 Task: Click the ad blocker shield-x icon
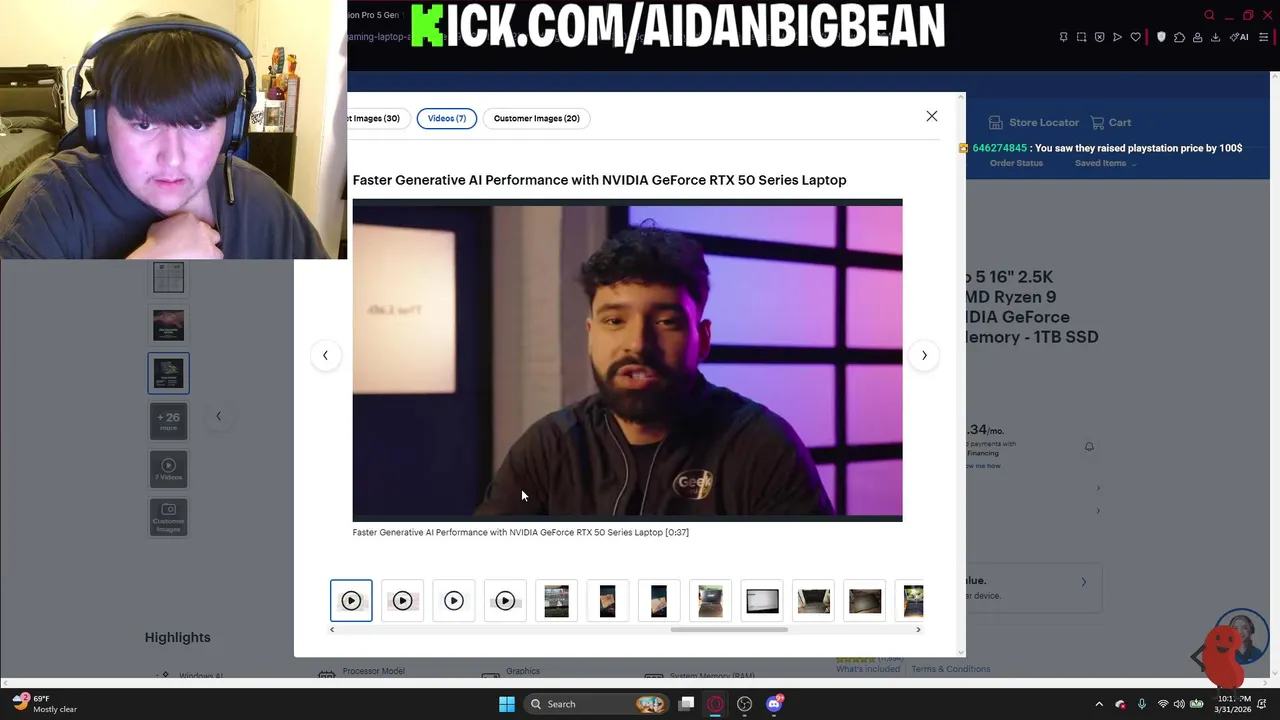pyautogui.click(x=1099, y=37)
